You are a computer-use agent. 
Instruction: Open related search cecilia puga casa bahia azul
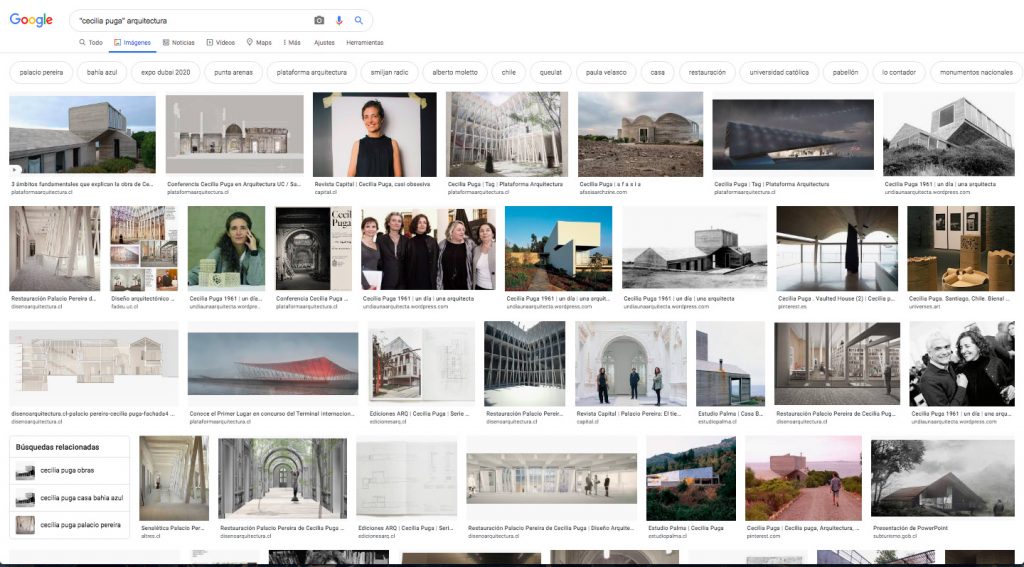coord(80,497)
